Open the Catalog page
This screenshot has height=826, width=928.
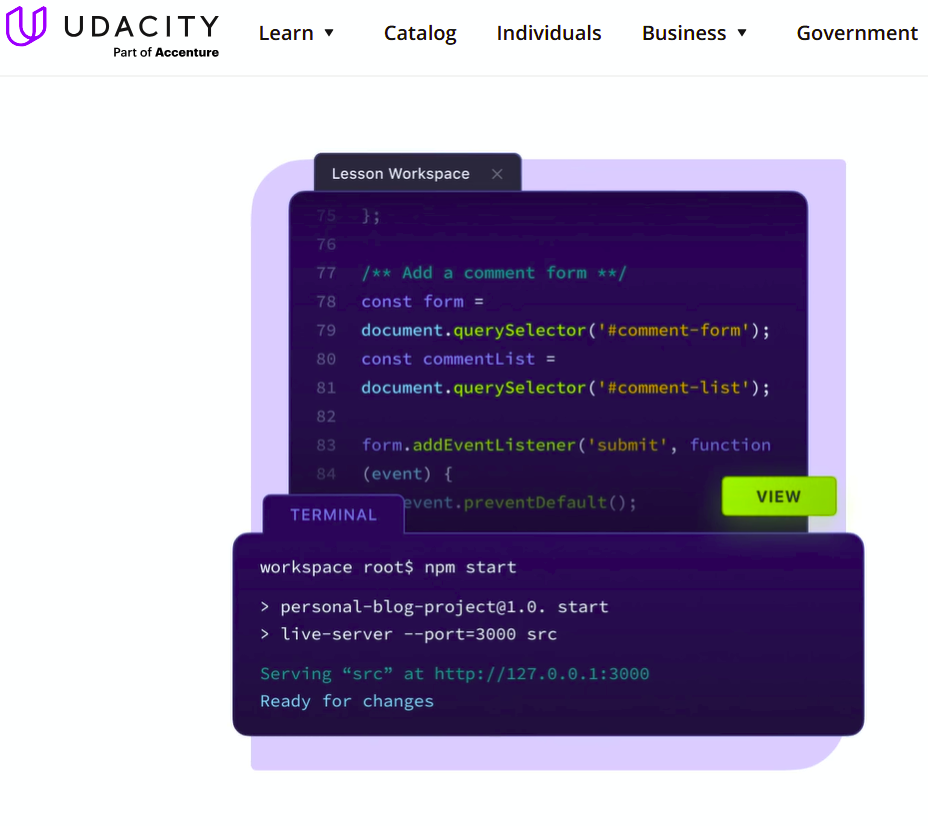pyautogui.click(x=420, y=33)
